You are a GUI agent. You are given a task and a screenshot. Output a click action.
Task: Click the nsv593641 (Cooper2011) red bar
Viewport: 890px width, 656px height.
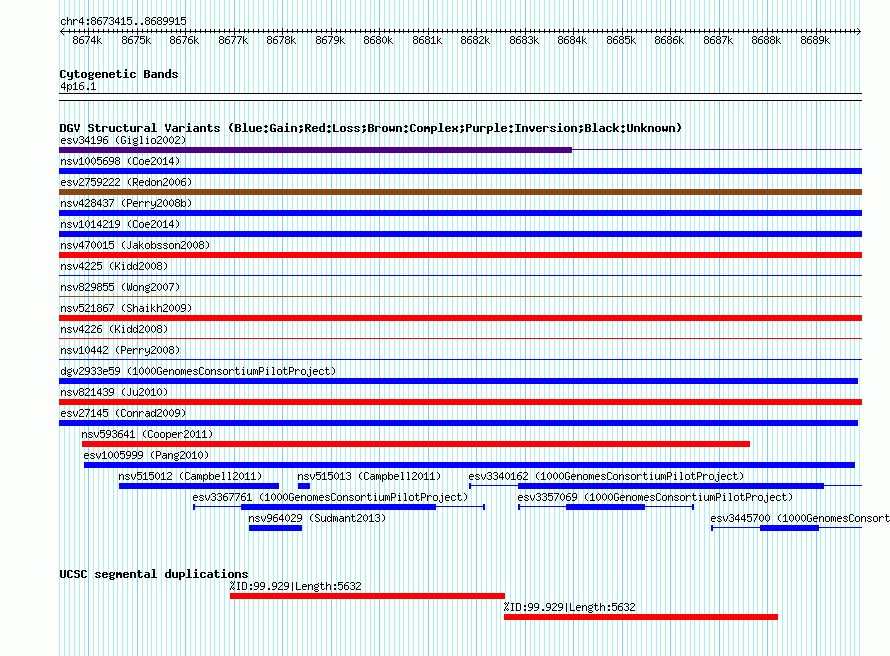coord(415,444)
